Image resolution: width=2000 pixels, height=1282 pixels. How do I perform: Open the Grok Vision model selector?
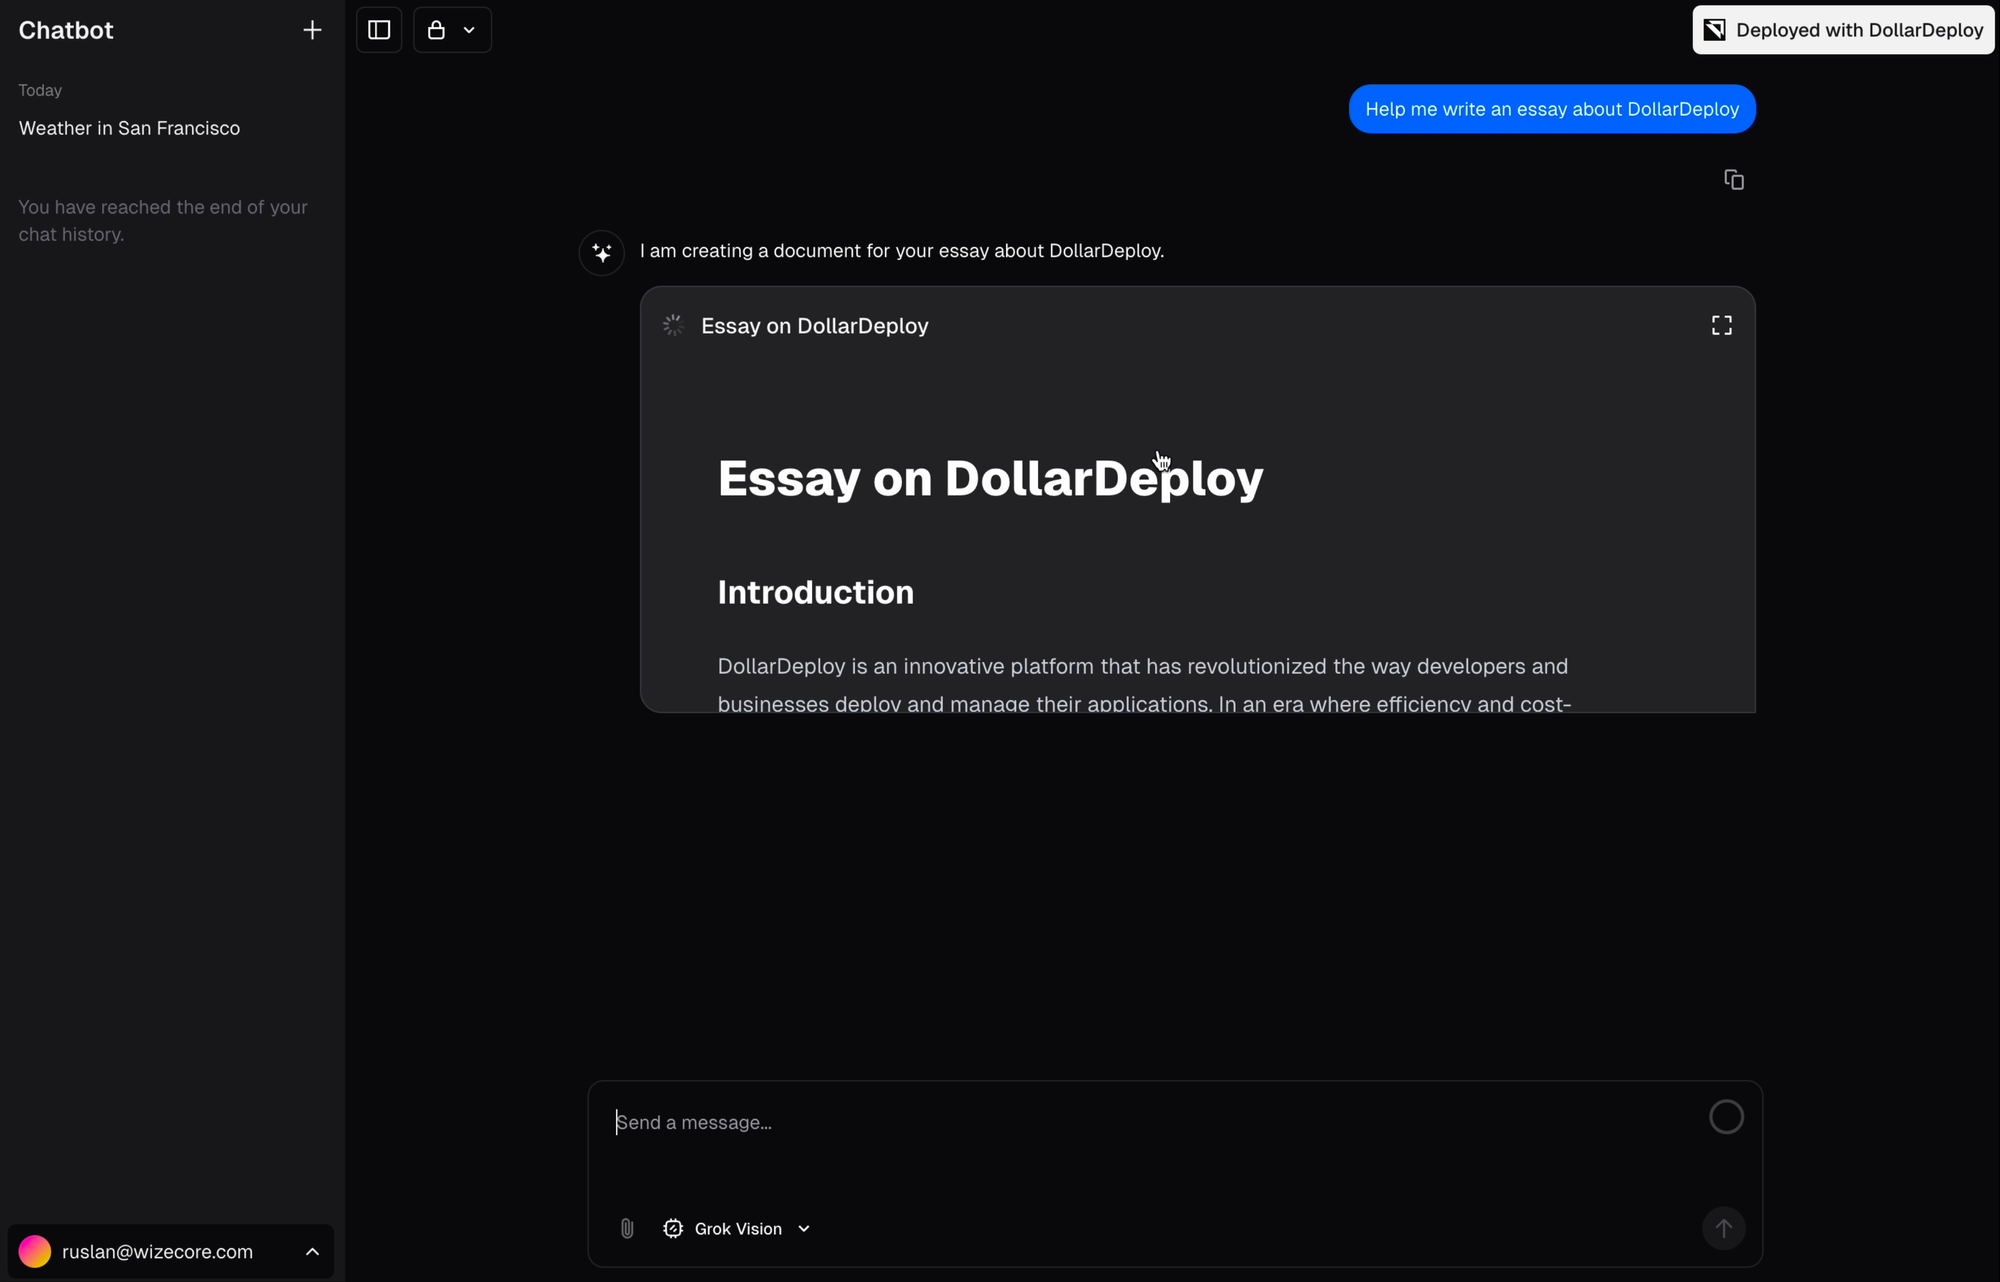click(737, 1228)
